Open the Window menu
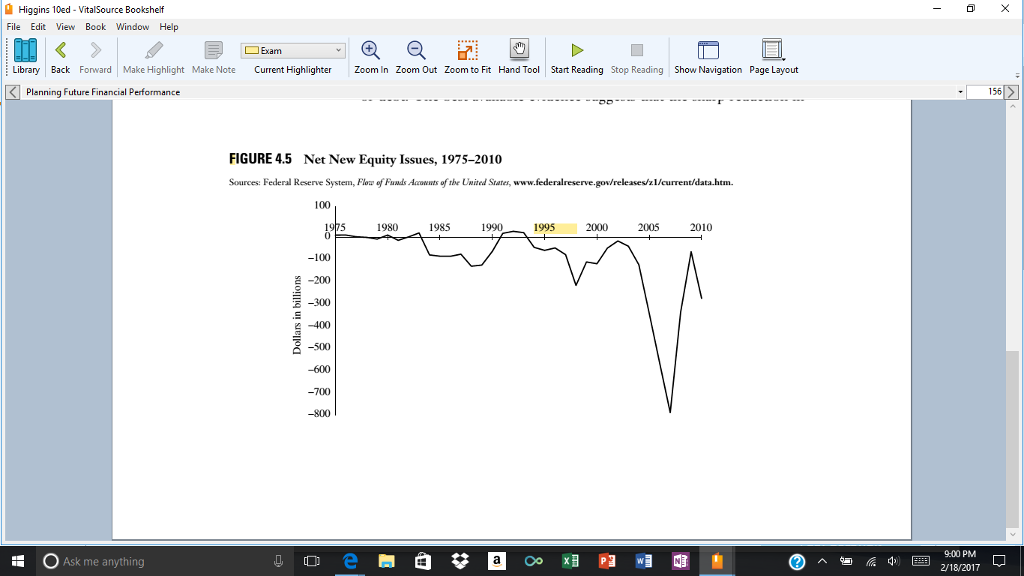The height and width of the screenshot is (576, 1024). click(x=131, y=27)
